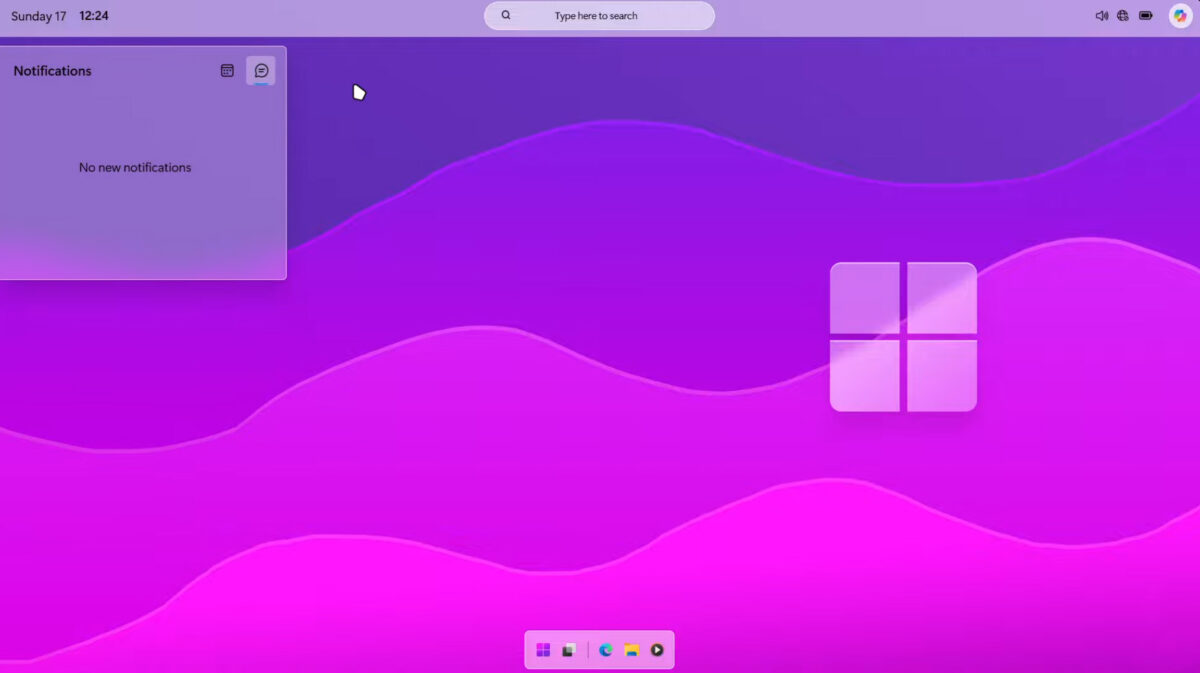This screenshot has height=673, width=1200.
Task: Open the network globe icon
Action: pyautogui.click(x=1123, y=15)
